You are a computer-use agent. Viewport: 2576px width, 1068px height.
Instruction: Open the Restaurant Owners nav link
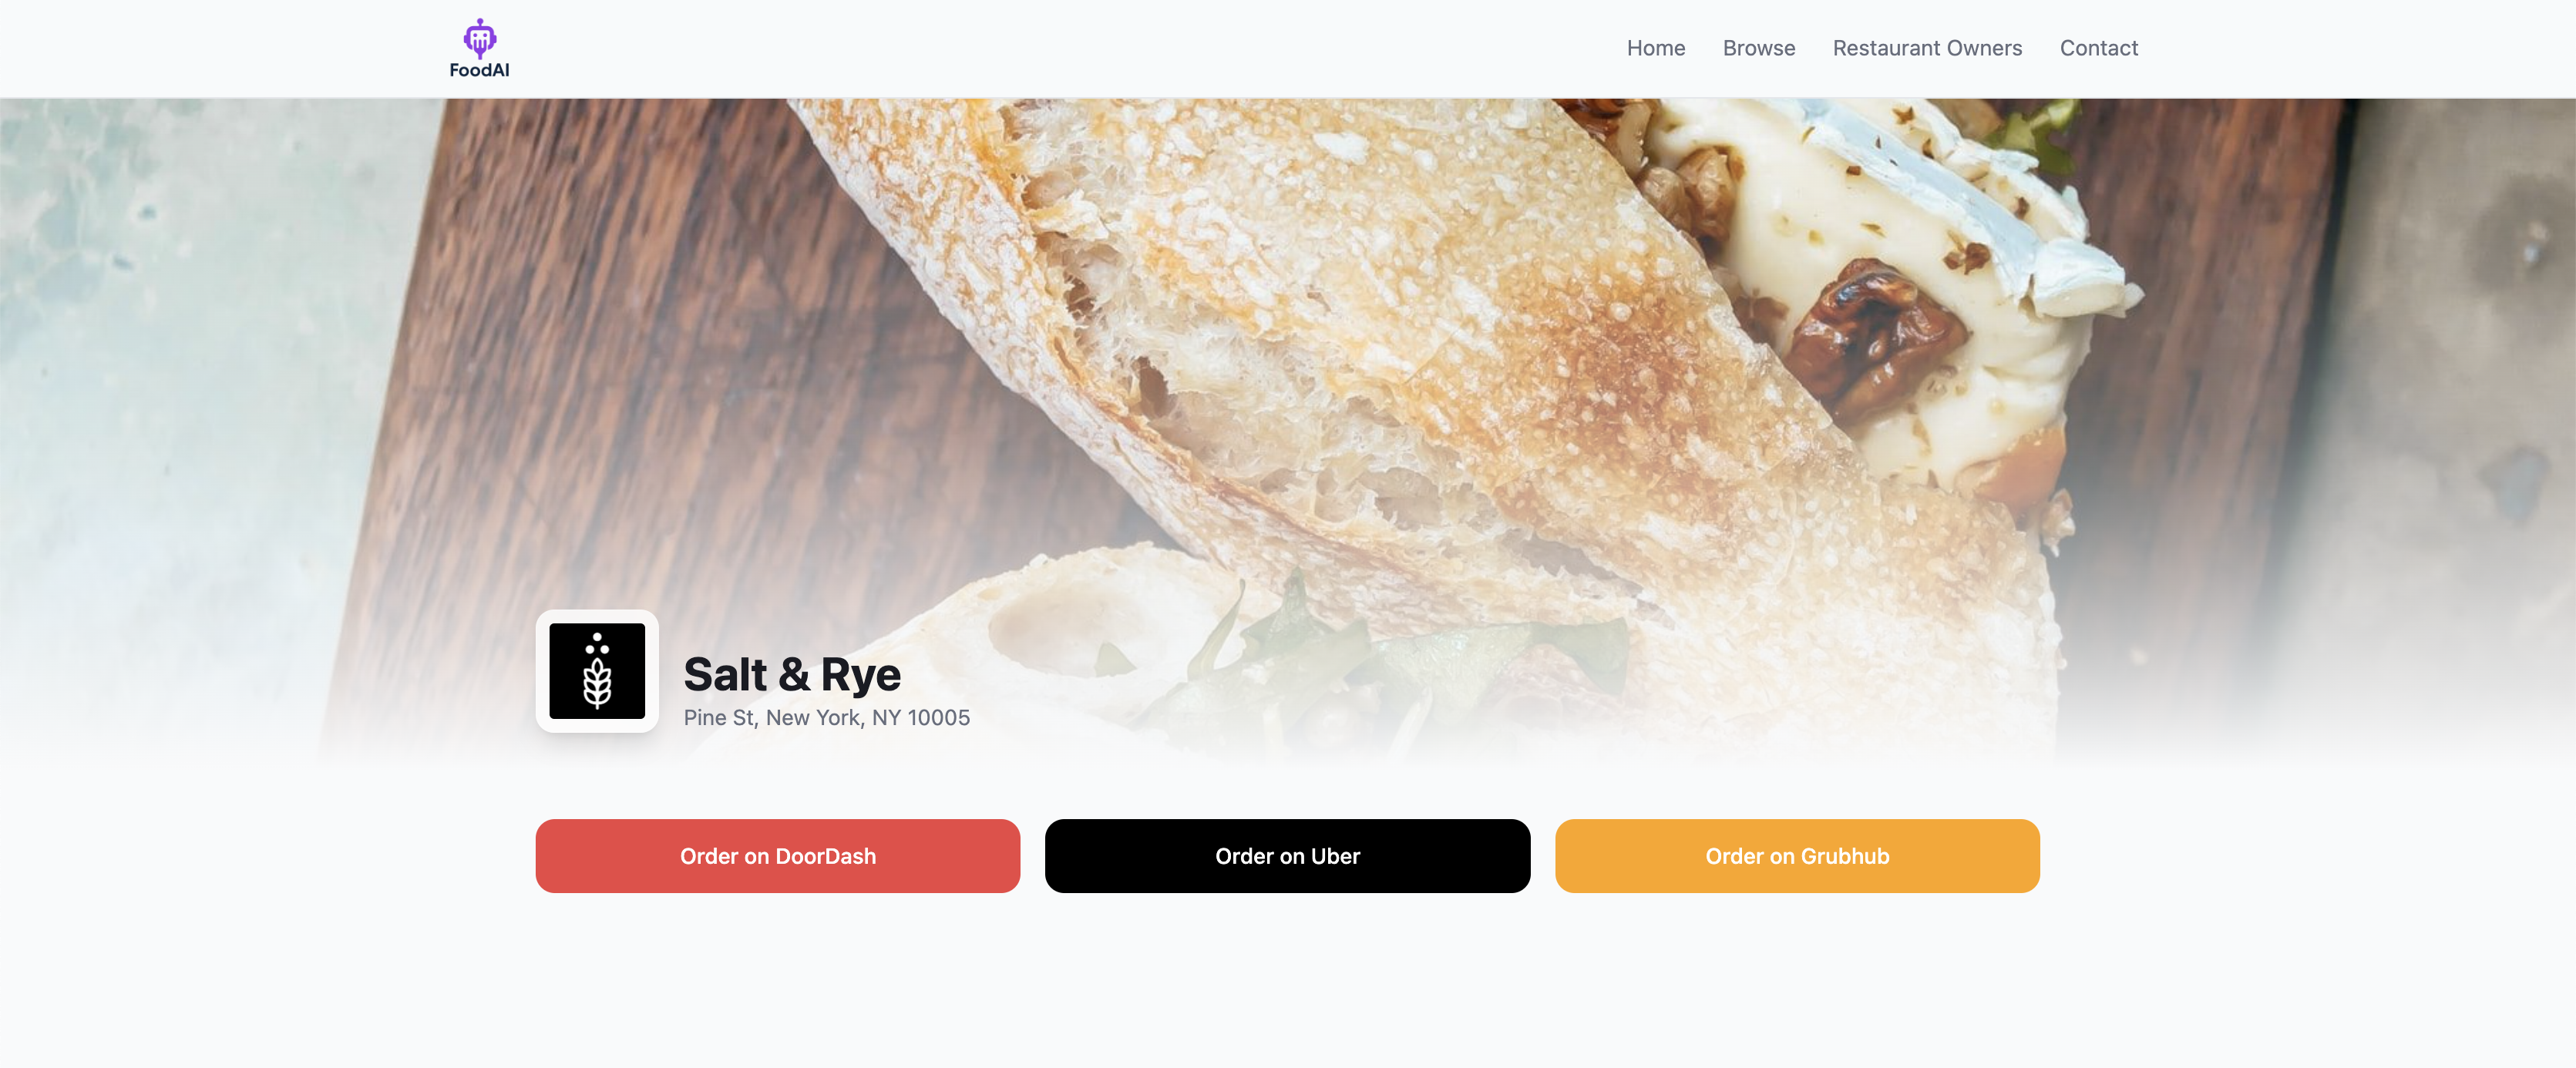1927,48
